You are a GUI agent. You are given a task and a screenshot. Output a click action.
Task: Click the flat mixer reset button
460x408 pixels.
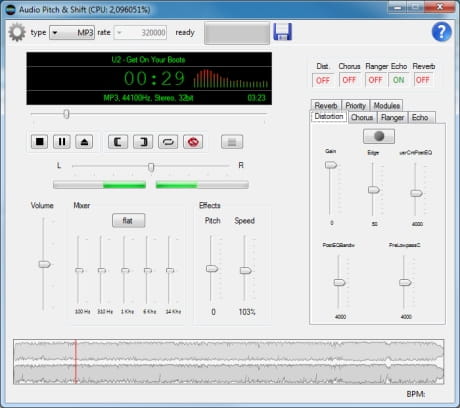pos(128,221)
